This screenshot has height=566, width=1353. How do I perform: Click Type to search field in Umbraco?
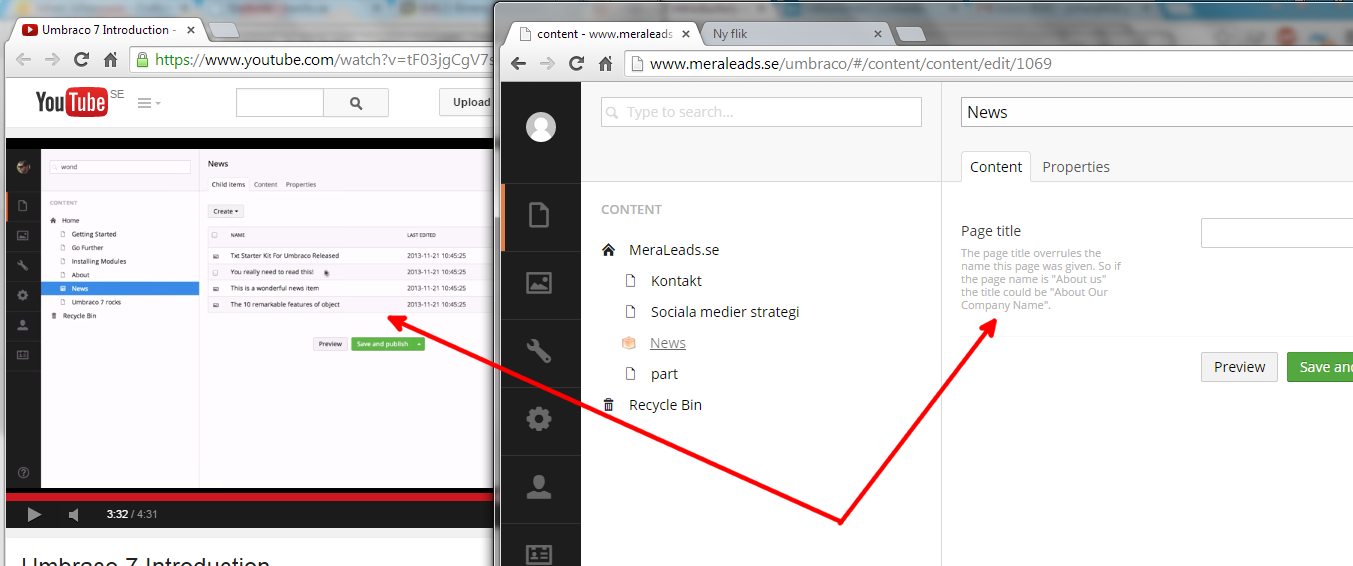[x=761, y=112]
